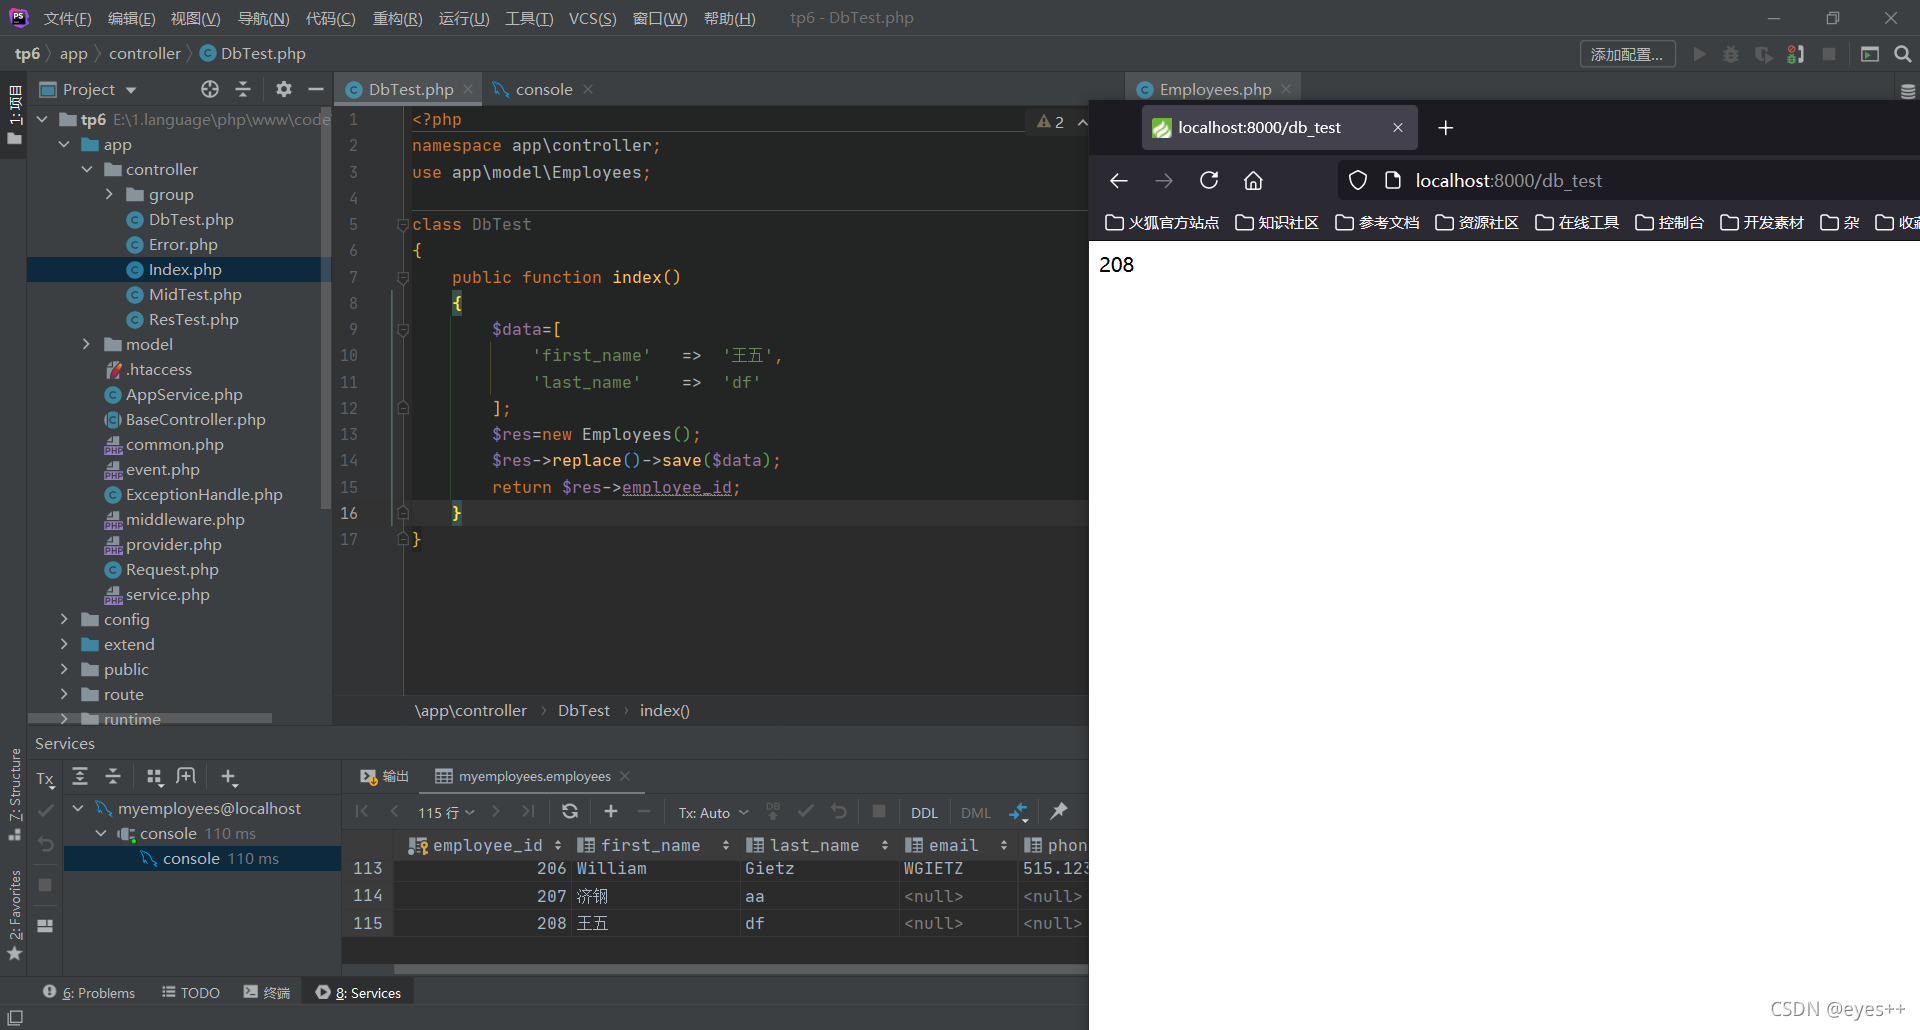Screen dimensions: 1920x1030
Task: Click the compare data icon in table toolbar
Action: pyautogui.click(x=1018, y=812)
